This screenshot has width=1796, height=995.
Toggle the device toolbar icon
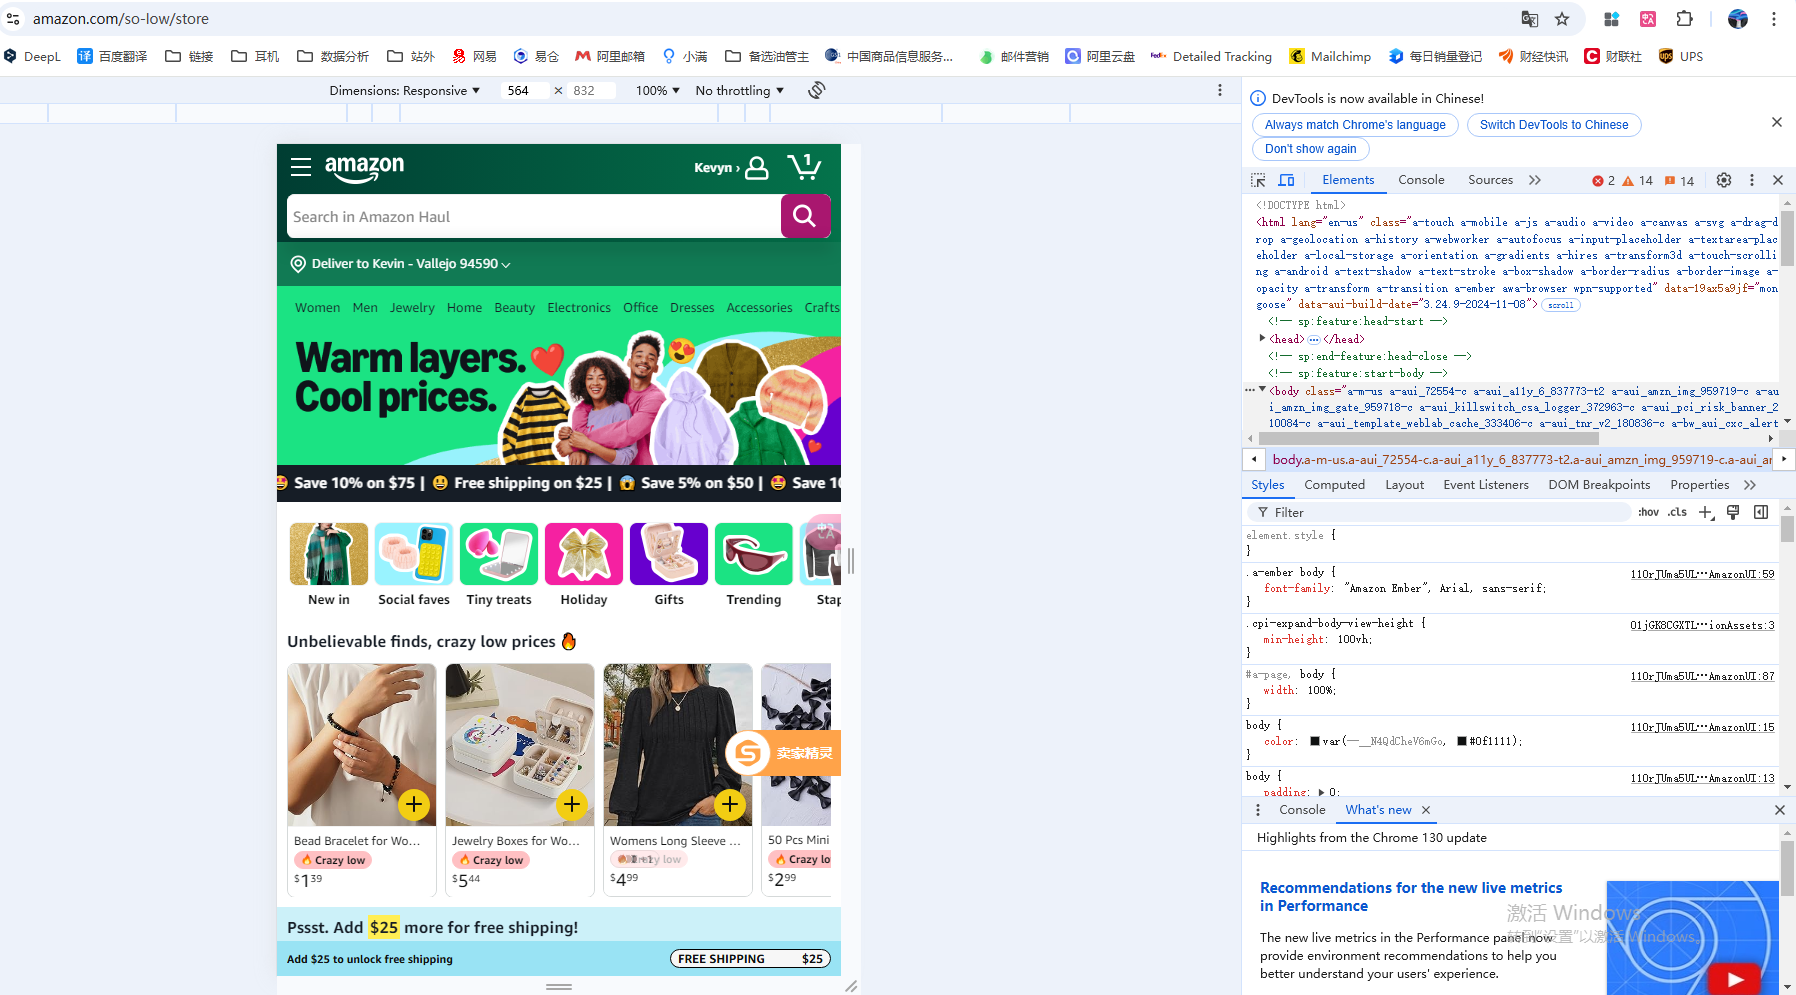(1287, 180)
